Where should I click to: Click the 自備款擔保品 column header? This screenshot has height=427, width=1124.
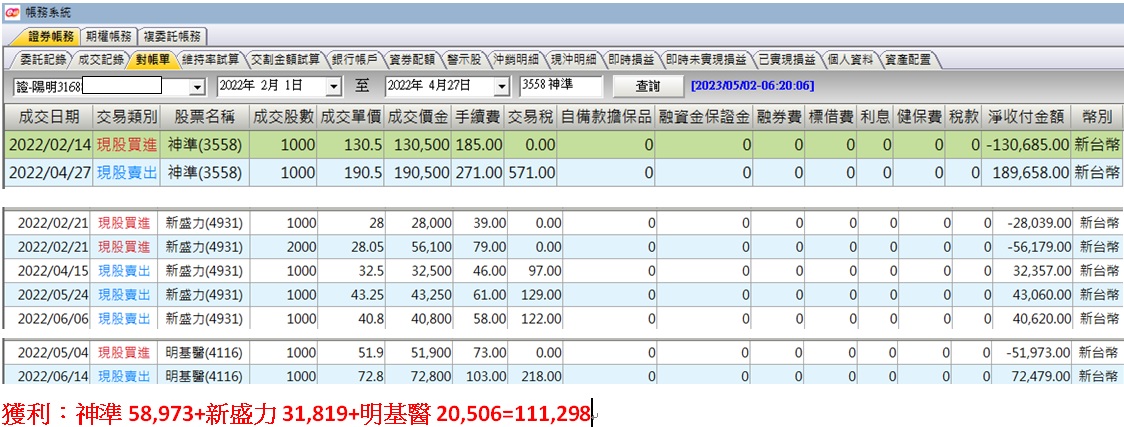click(x=607, y=117)
